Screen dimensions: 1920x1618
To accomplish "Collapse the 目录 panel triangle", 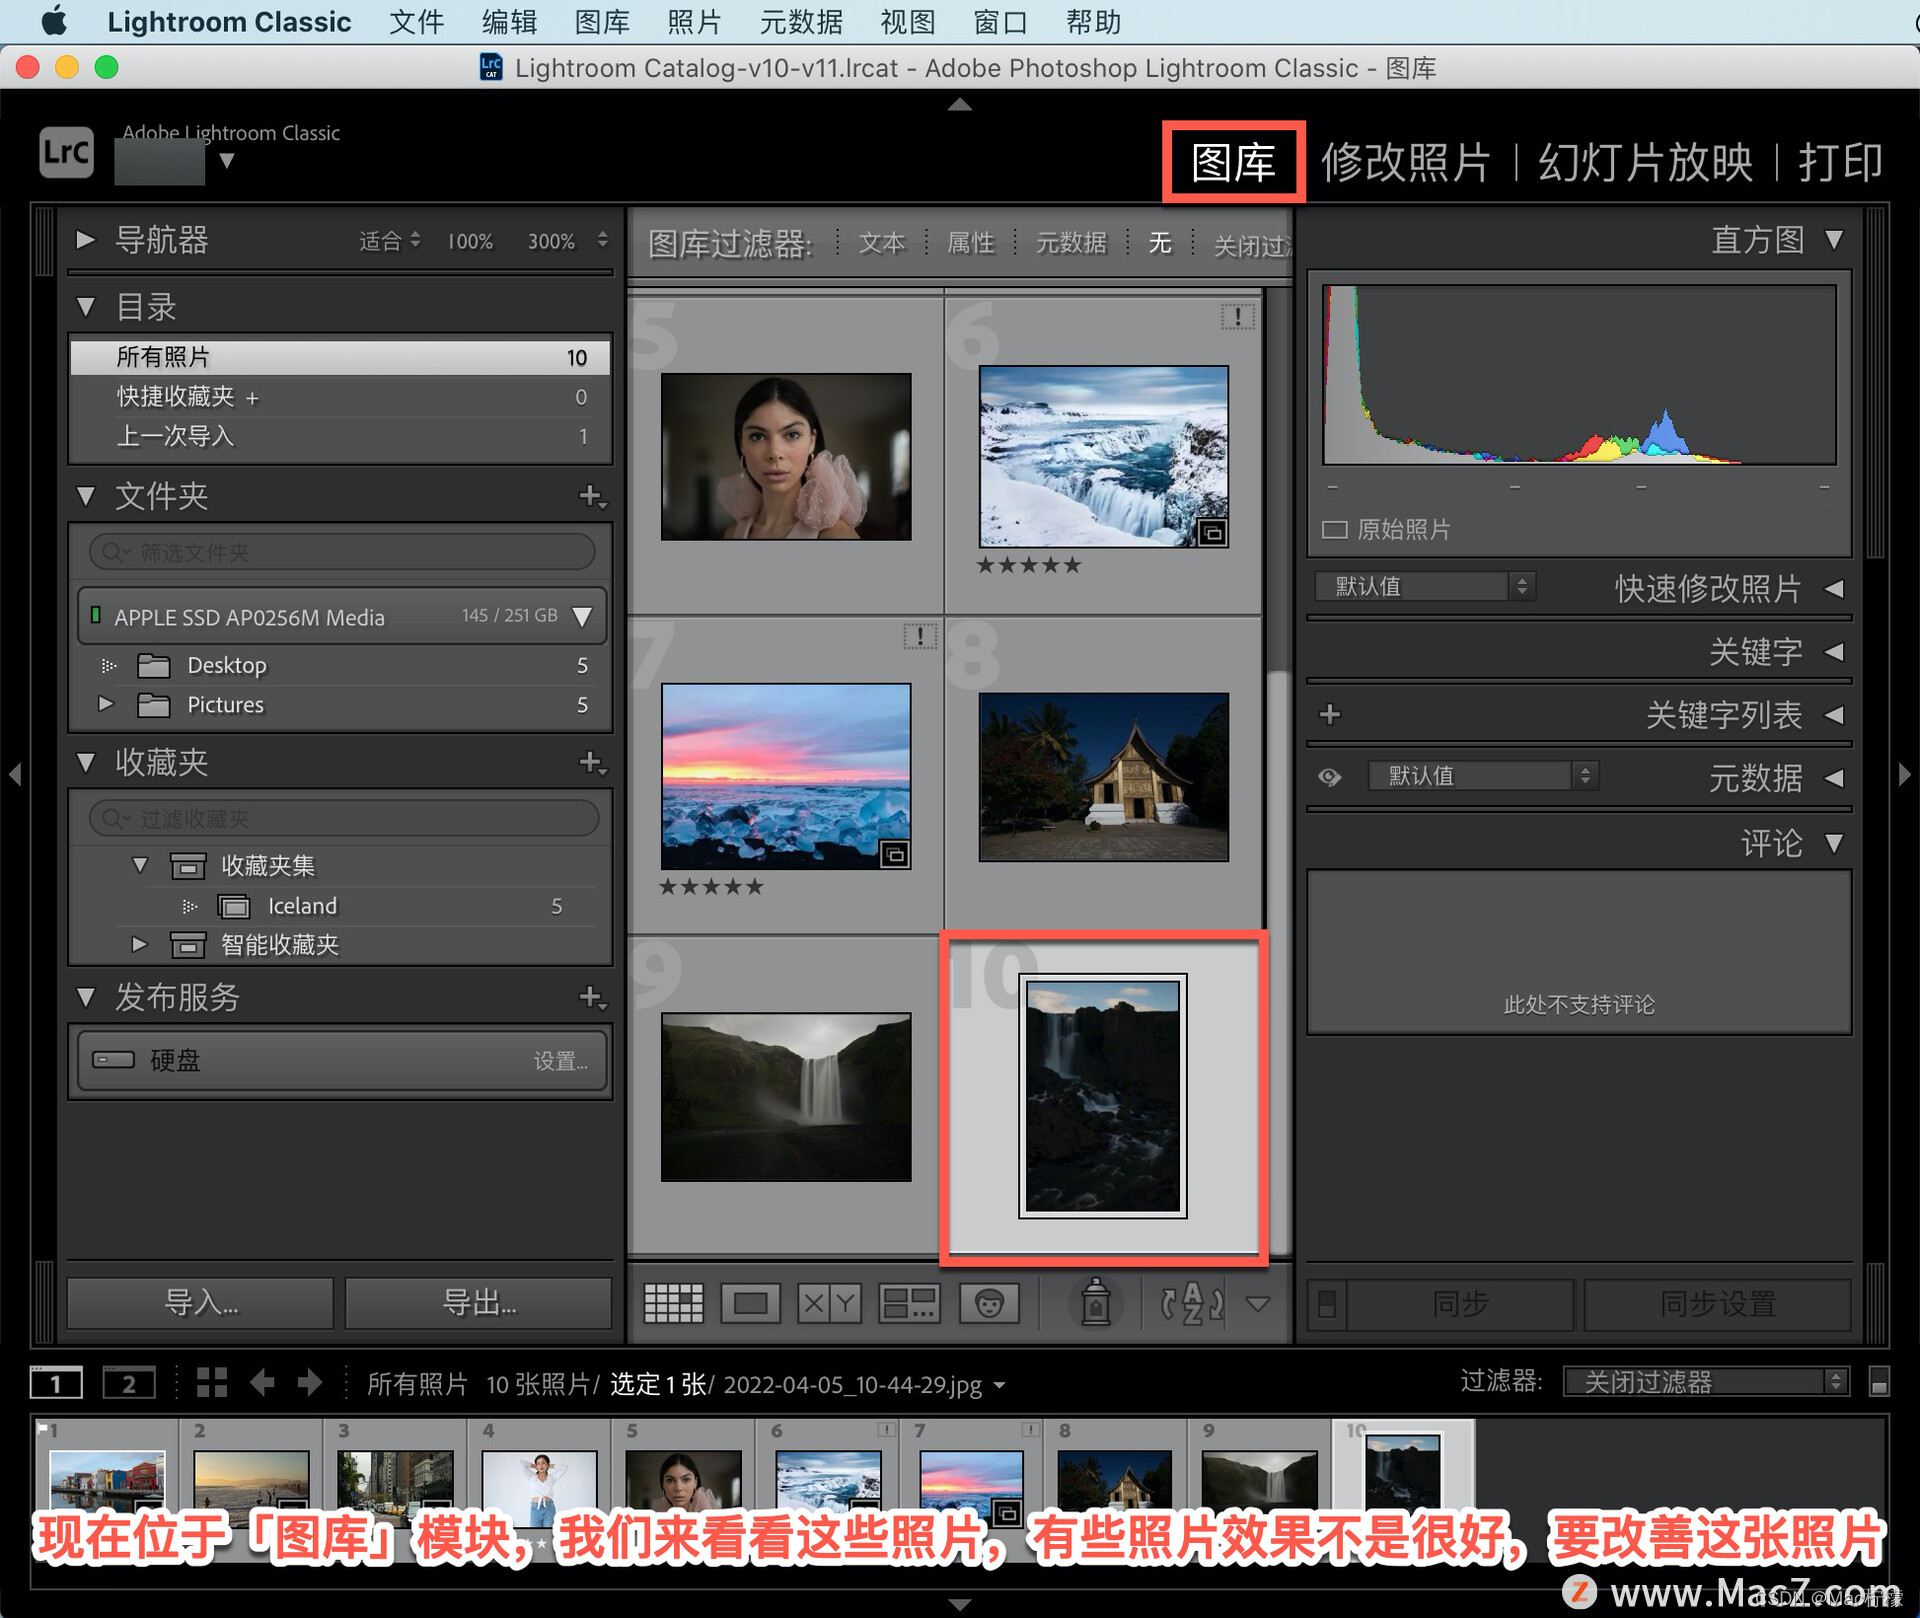I will click(86, 307).
